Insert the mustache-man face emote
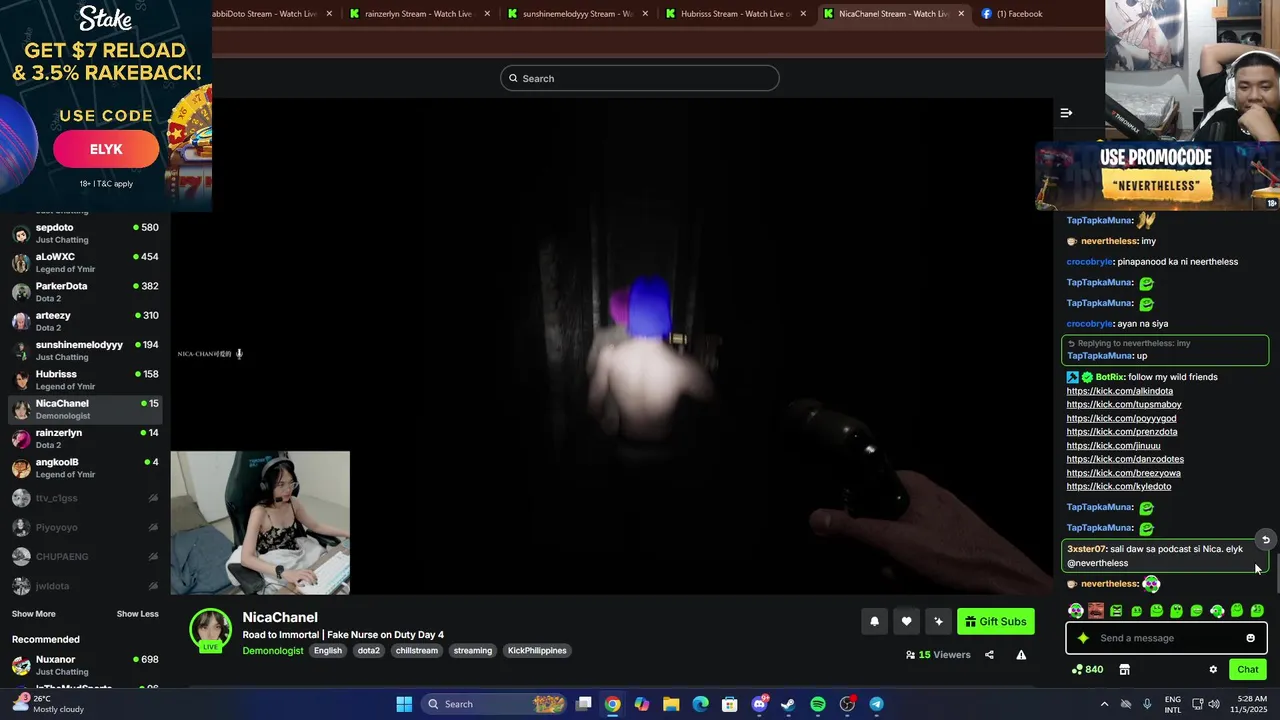This screenshot has width=1280, height=720. [1096, 610]
